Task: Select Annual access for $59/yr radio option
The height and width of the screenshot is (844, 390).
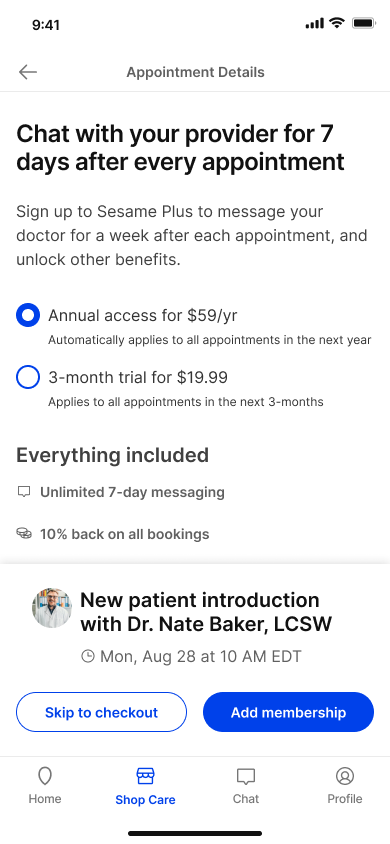Action: tap(28, 315)
